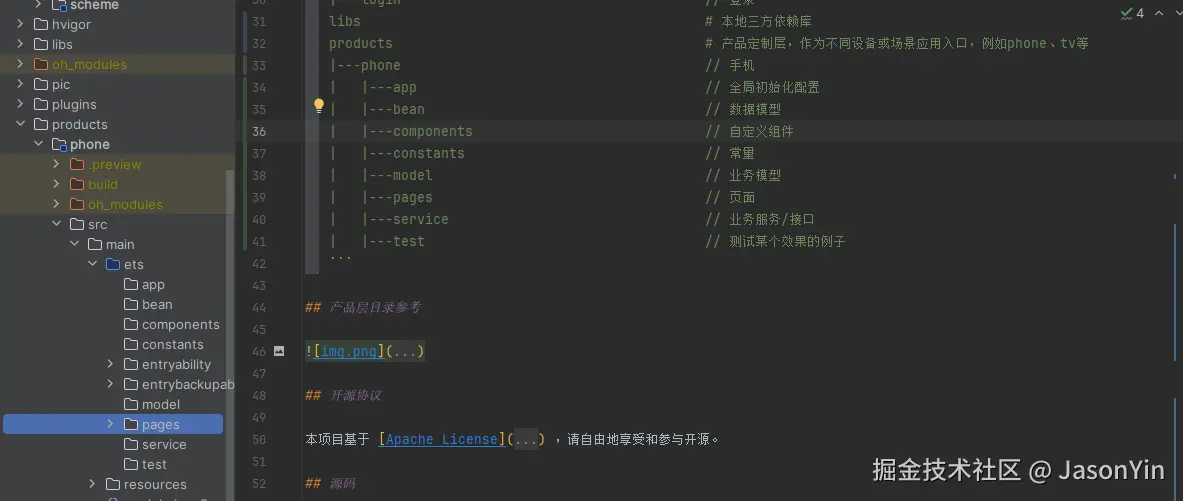The height and width of the screenshot is (501, 1183).
Task: Click the hvigor folder icon
Action: tap(41, 24)
